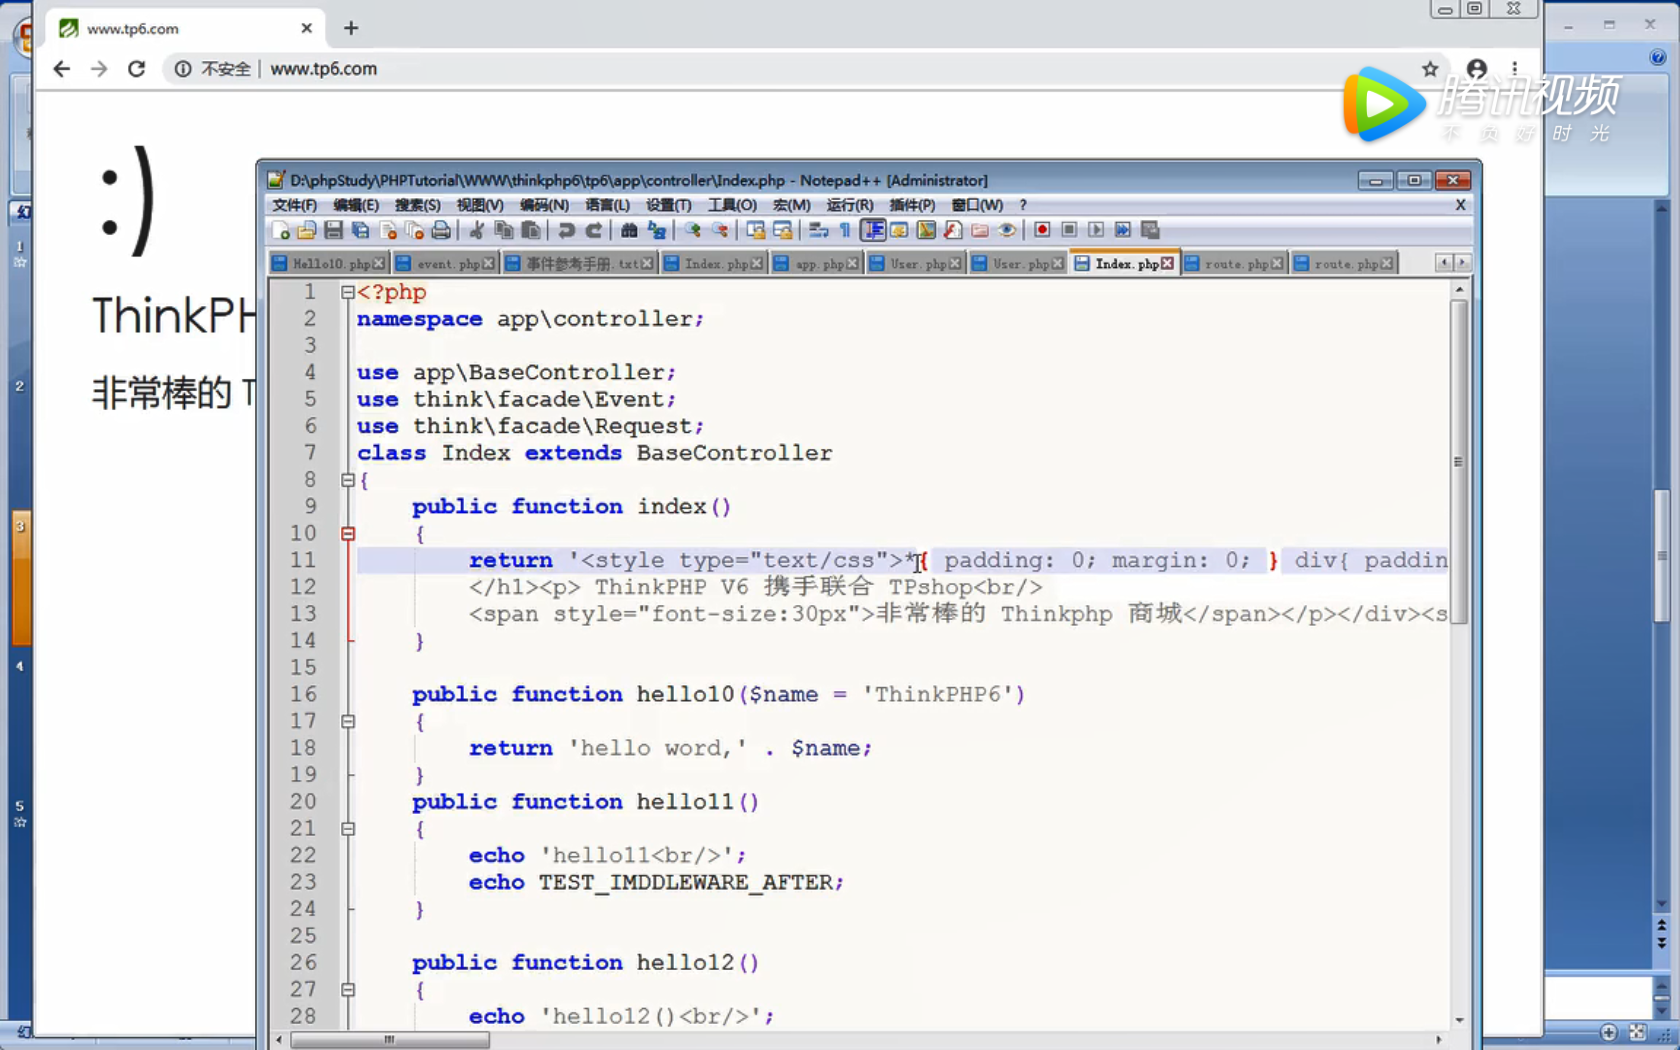This screenshot has width=1680, height=1050.
Task: Bookmark the page with the star
Action: pos(1430,69)
